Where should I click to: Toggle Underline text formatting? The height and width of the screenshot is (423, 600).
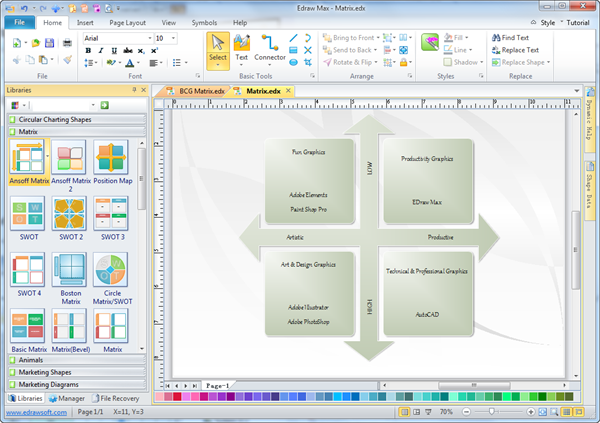(113, 50)
